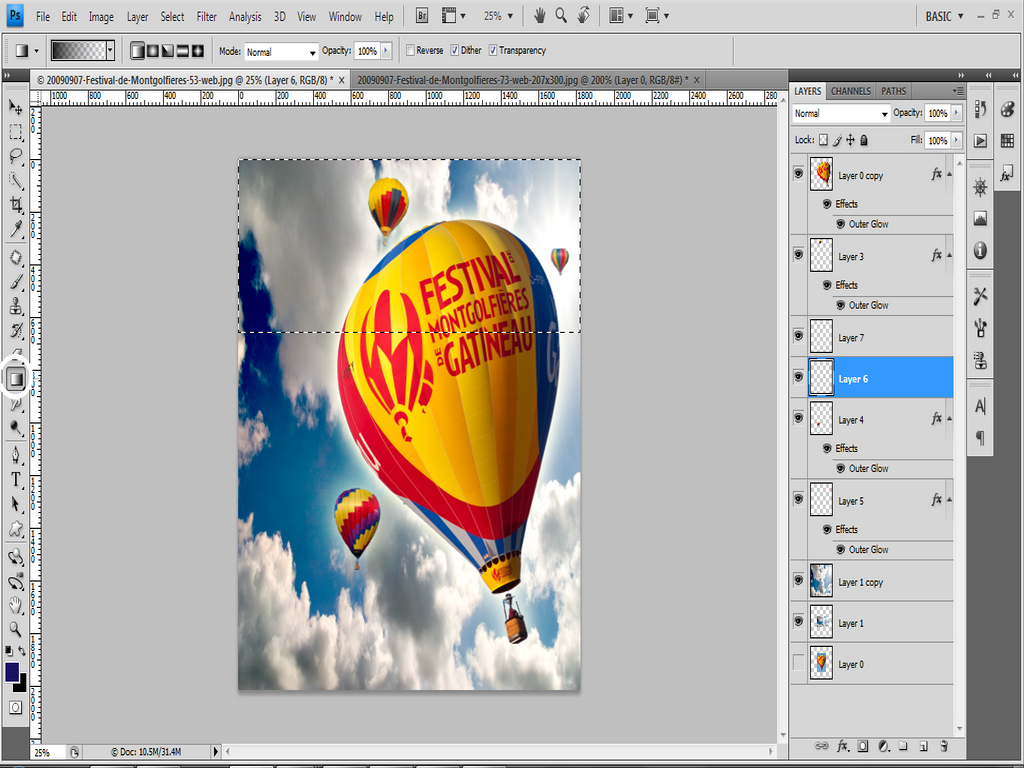
Task: Collapse effects of Layer 0 copy
Action: (949, 174)
